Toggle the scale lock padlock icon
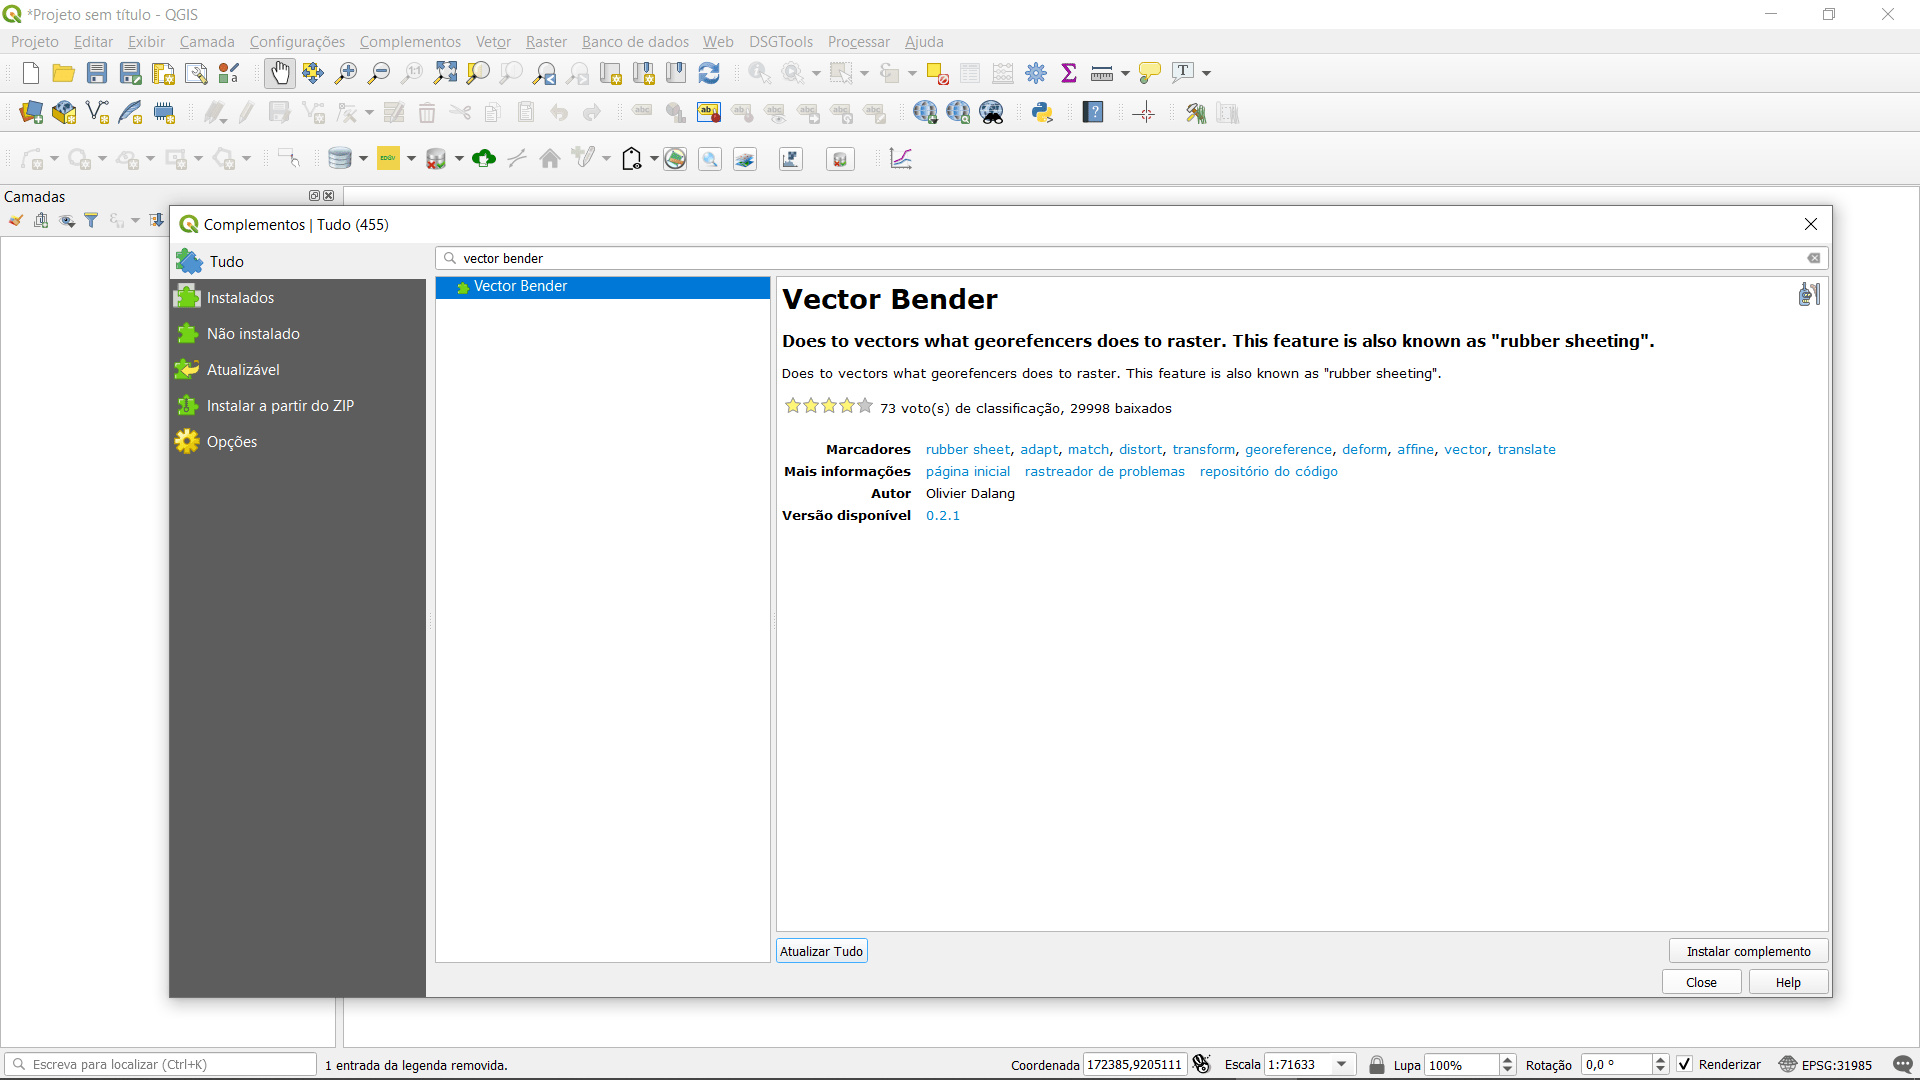Image resolution: width=1920 pixels, height=1080 pixels. point(1377,1064)
